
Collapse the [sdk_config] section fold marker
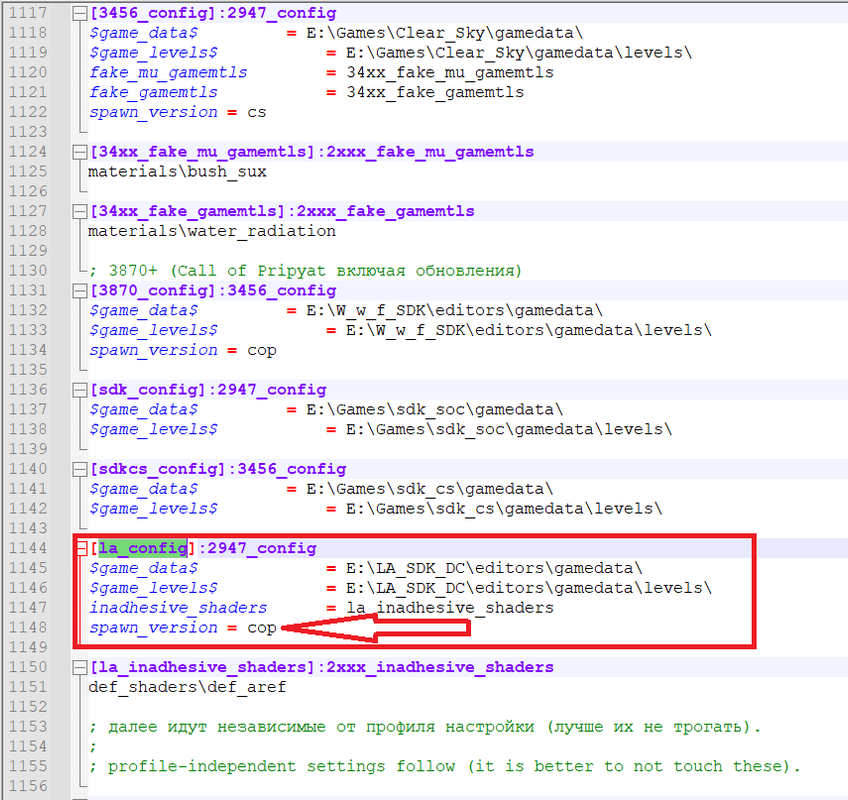coord(80,390)
